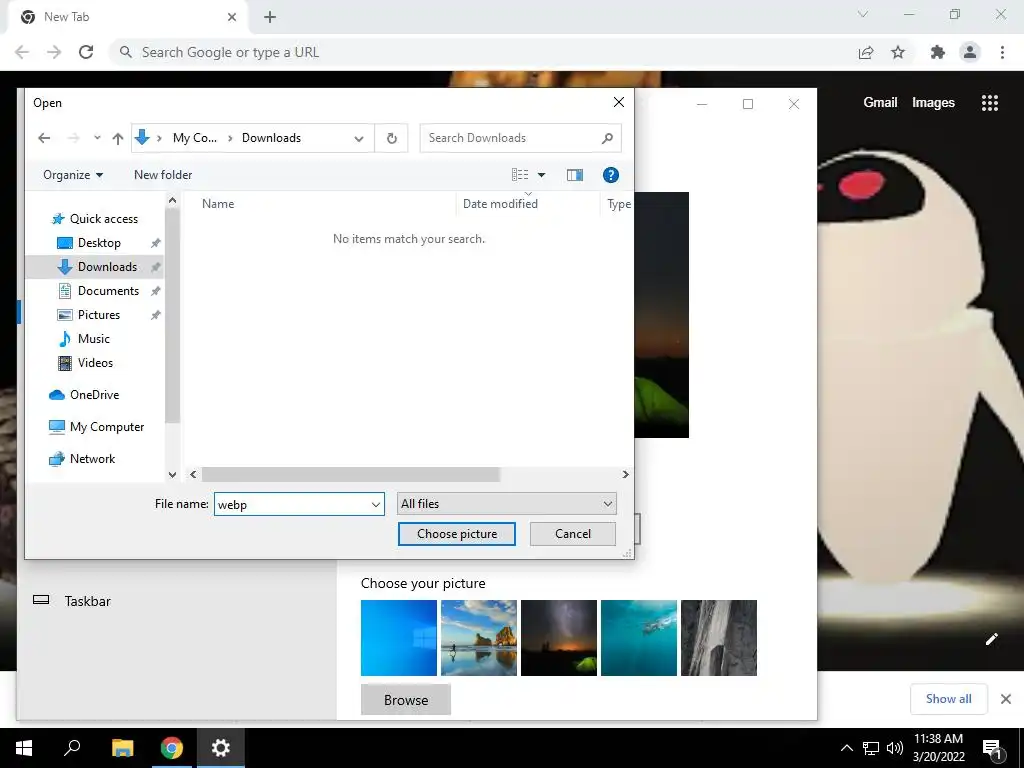Viewport: 1024px width, 768px height.
Task: Refresh the Downloads folder listing
Action: [391, 138]
